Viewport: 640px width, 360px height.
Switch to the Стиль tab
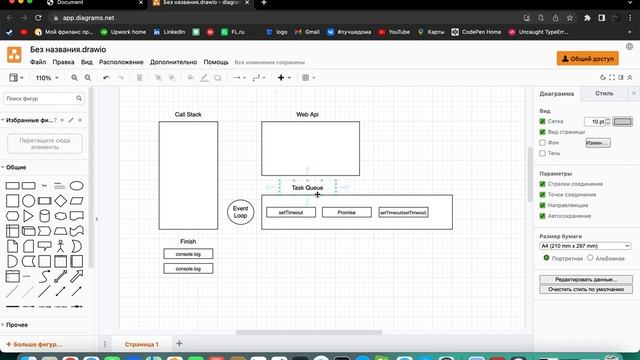coord(604,93)
